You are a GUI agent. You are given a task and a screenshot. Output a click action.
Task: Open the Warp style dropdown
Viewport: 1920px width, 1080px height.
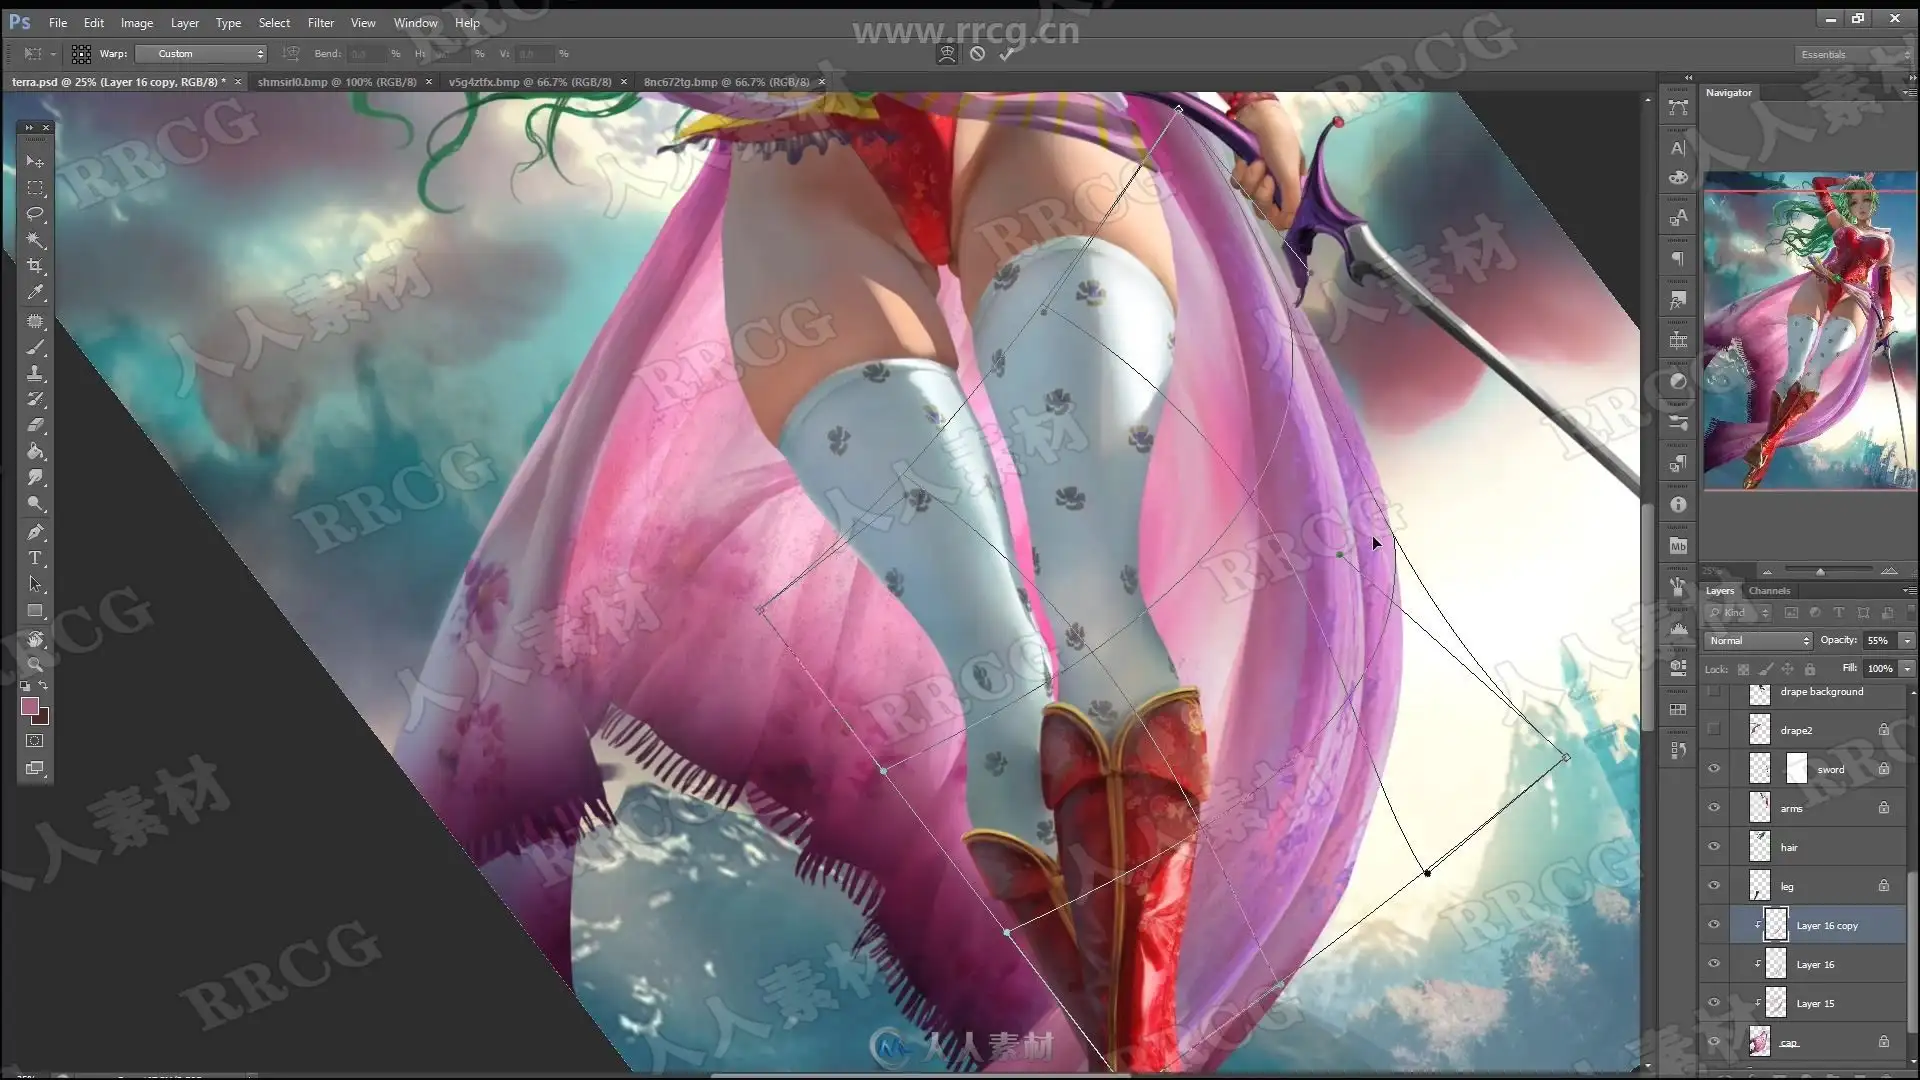coord(202,54)
